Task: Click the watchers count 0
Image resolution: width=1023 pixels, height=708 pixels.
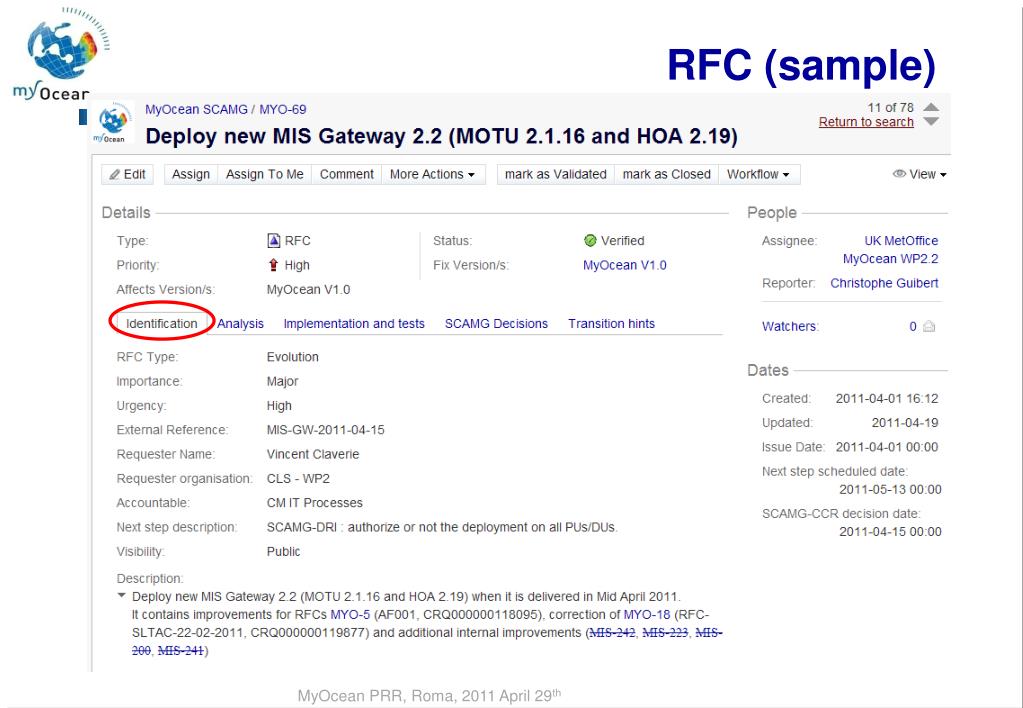Action: [913, 326]
